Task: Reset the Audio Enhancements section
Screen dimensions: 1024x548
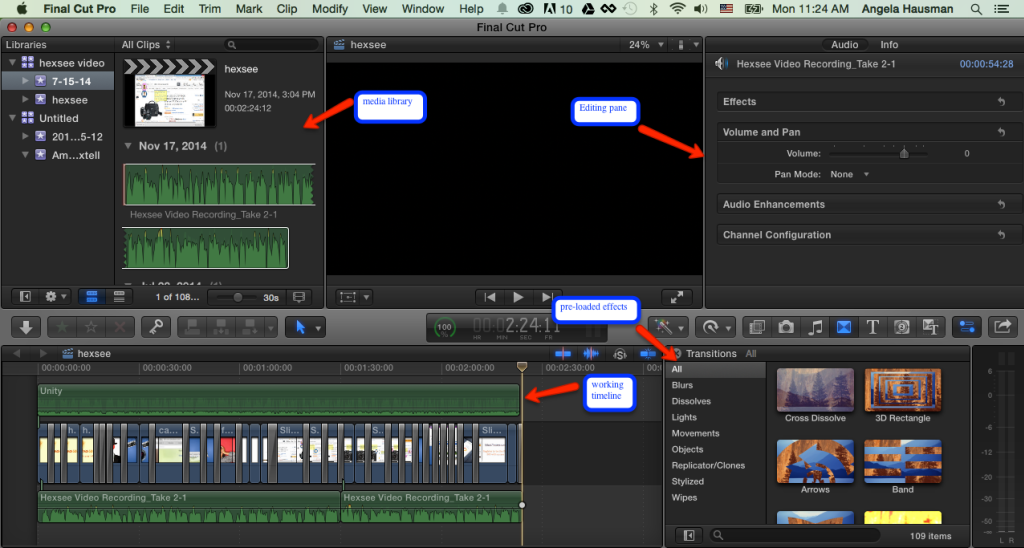Action: [x=1001, y=204]
